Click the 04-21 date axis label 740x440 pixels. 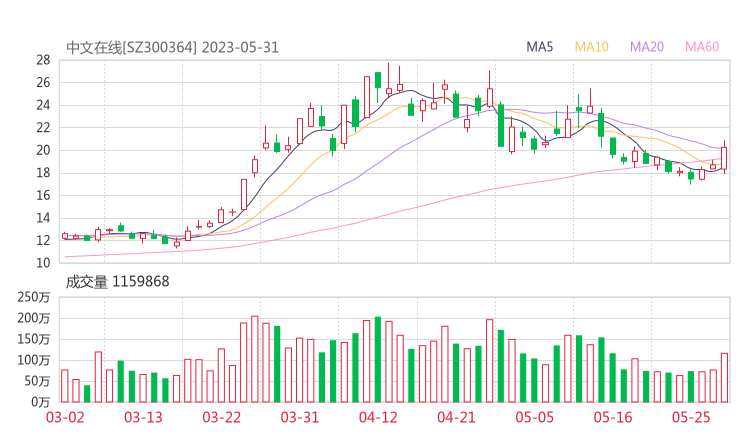point(456,417)
